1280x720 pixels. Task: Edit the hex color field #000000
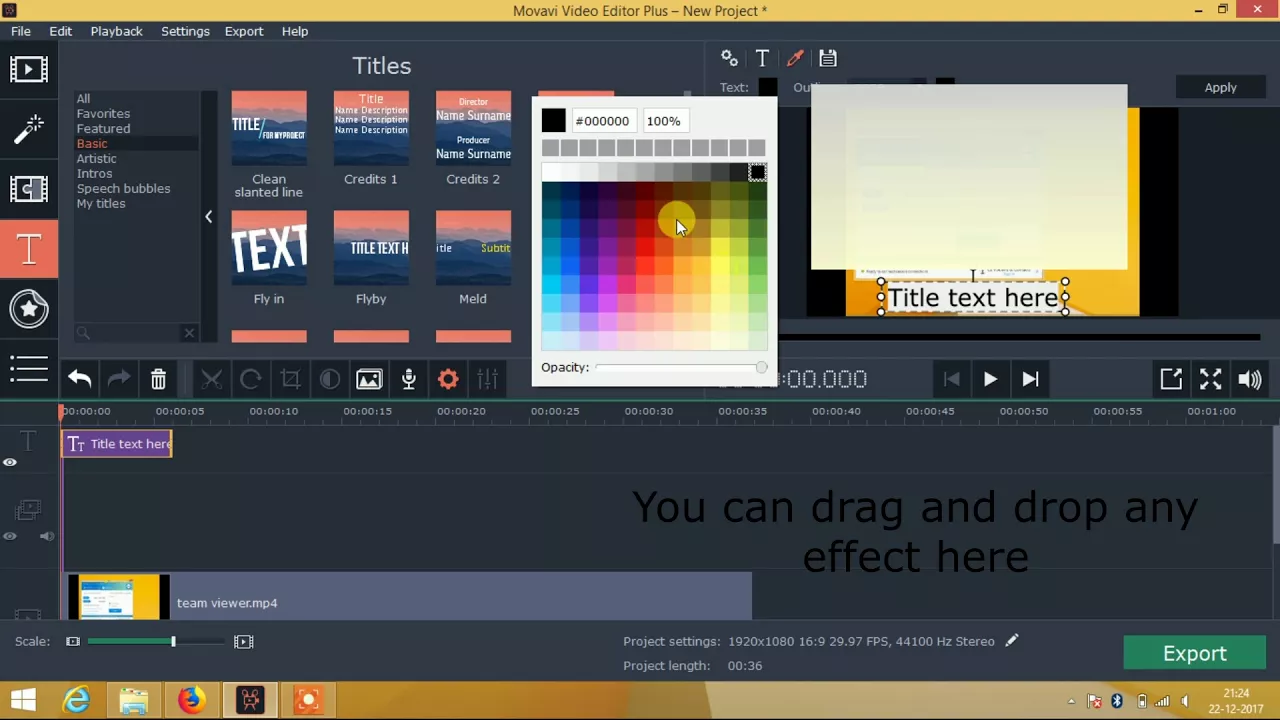[x=602, y=121]
